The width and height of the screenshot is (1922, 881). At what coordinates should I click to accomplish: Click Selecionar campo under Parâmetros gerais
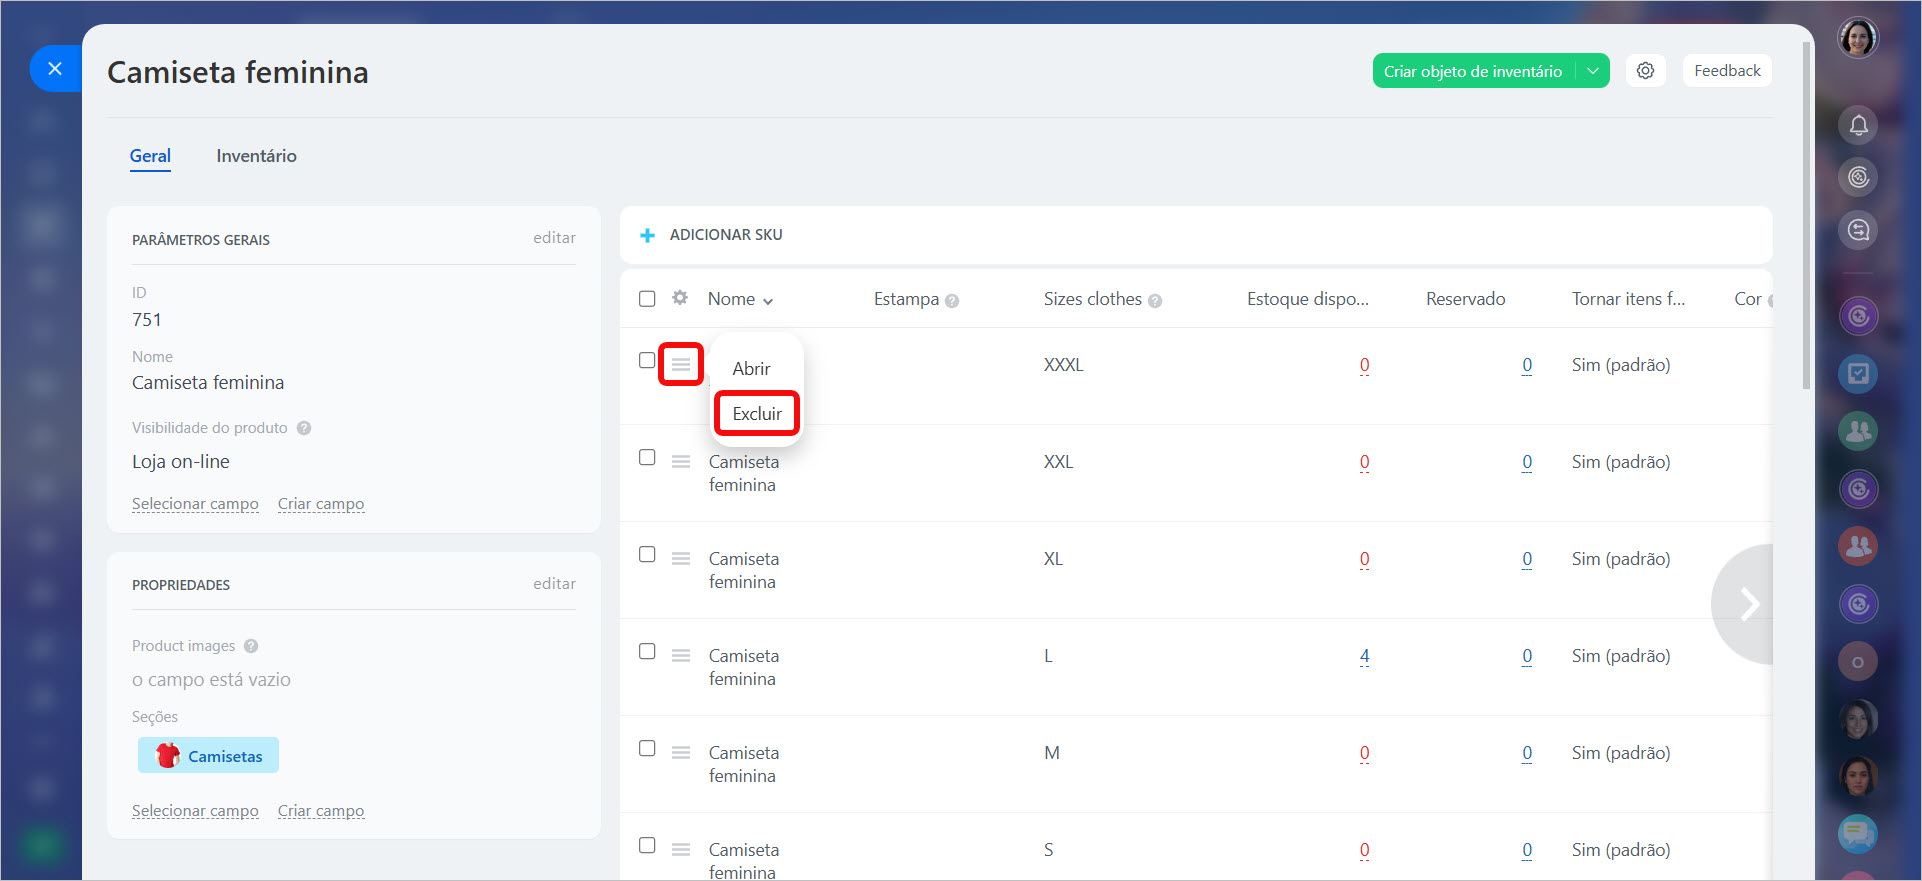(x=195, y=504)
